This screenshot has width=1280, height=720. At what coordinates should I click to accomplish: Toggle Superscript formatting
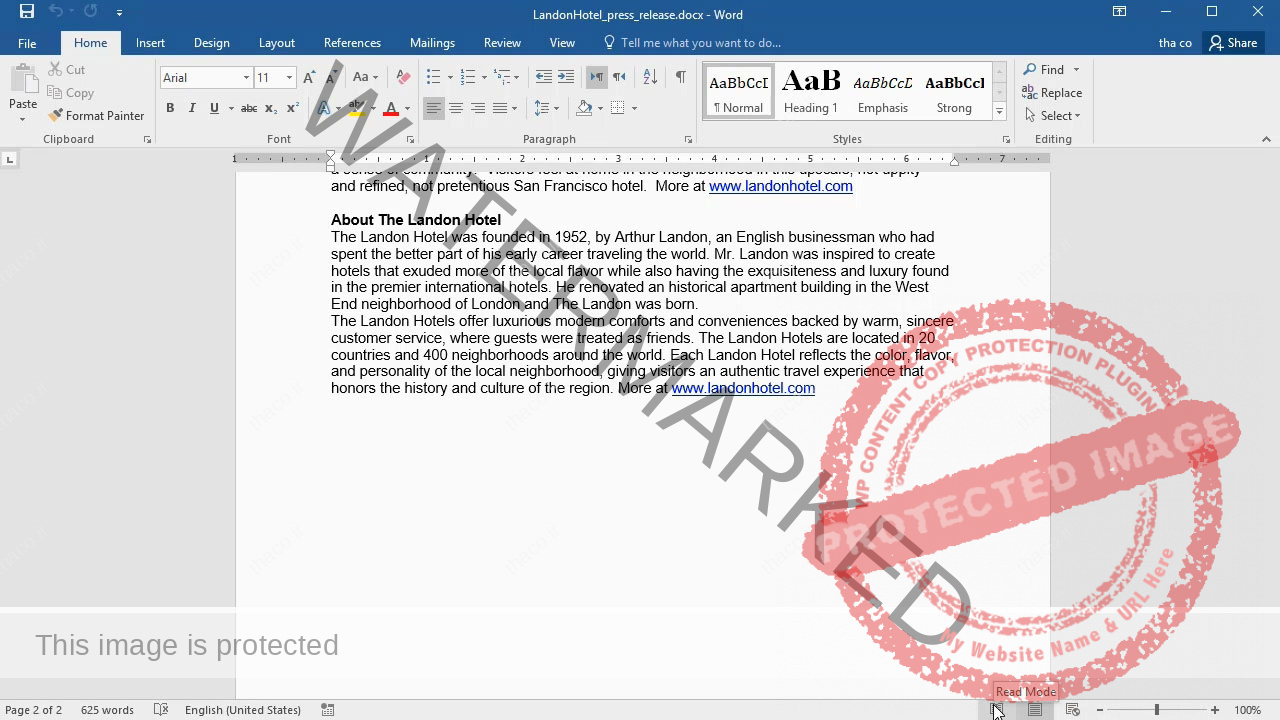292,108
